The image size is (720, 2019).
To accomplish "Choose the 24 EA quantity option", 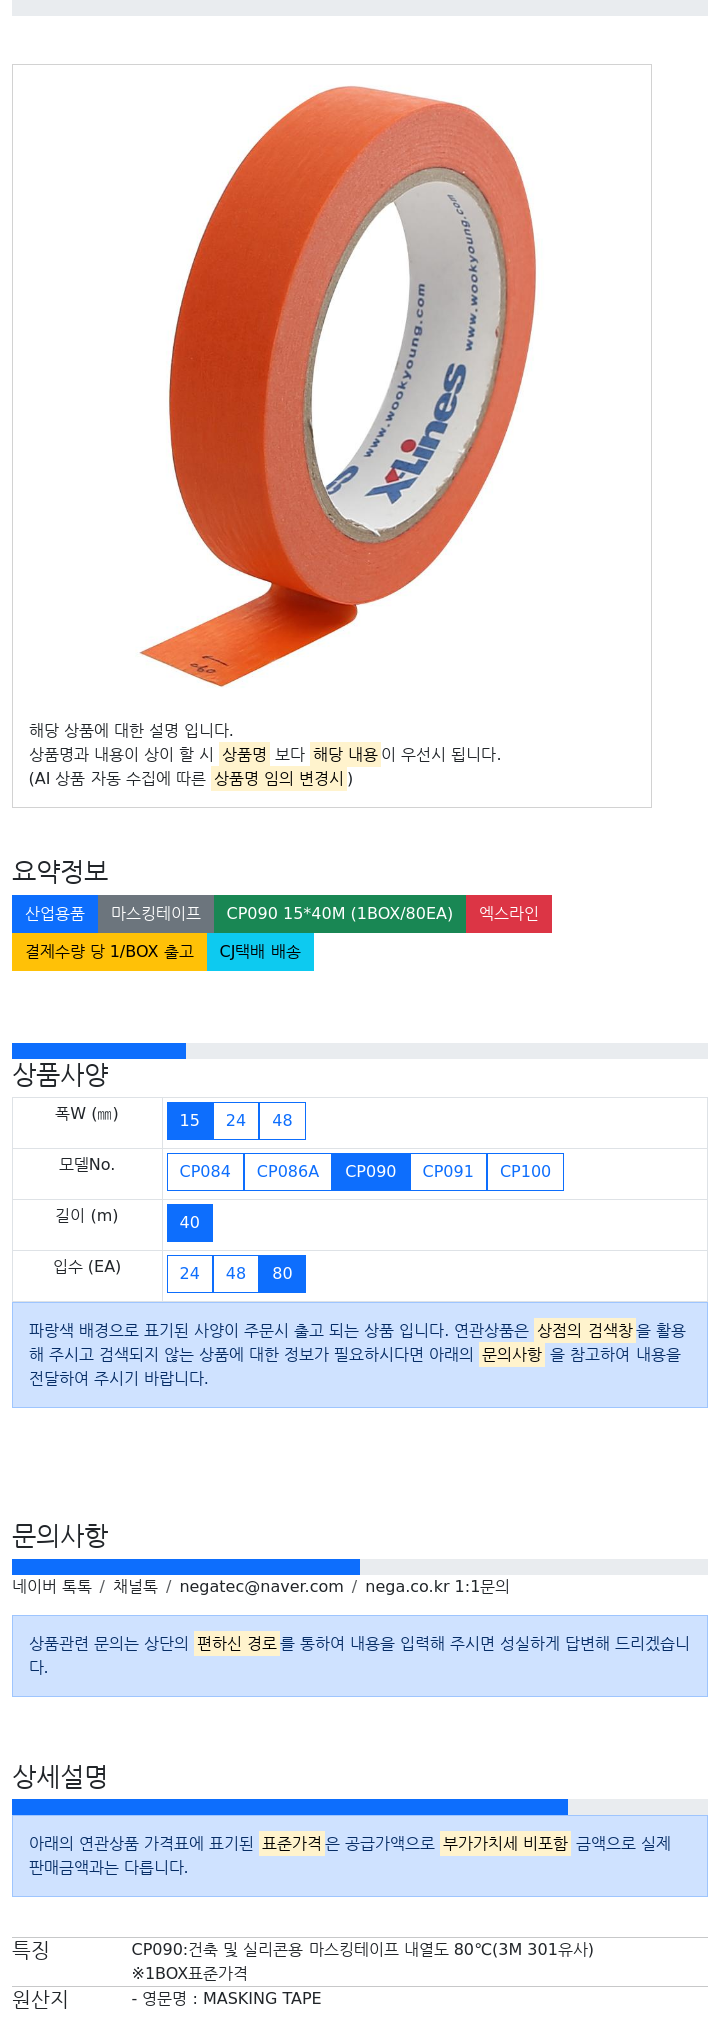I will pyautogui.click(x=190, y=1274).
